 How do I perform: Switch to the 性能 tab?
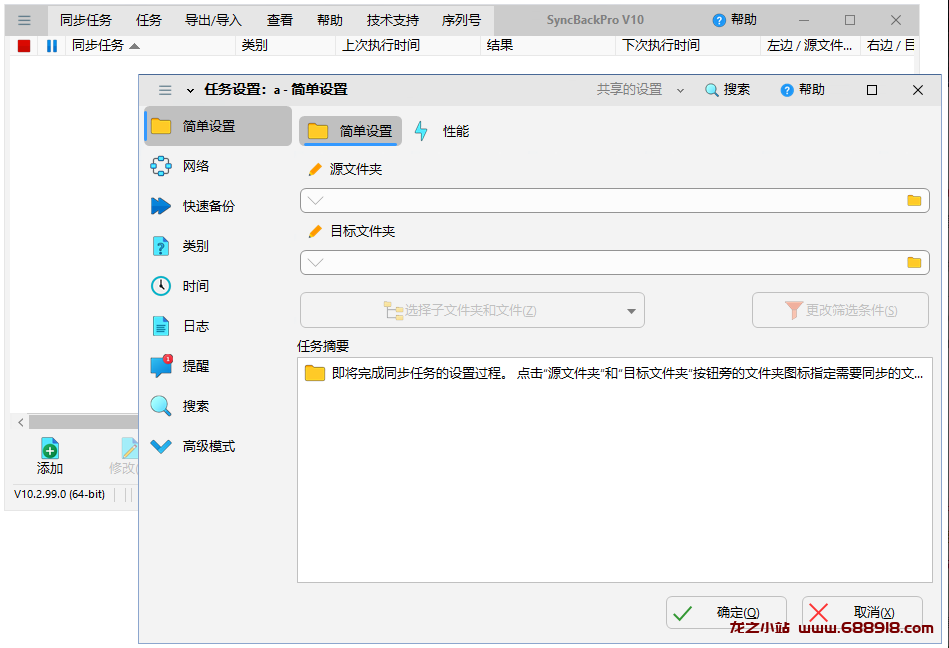click(443, 131)
